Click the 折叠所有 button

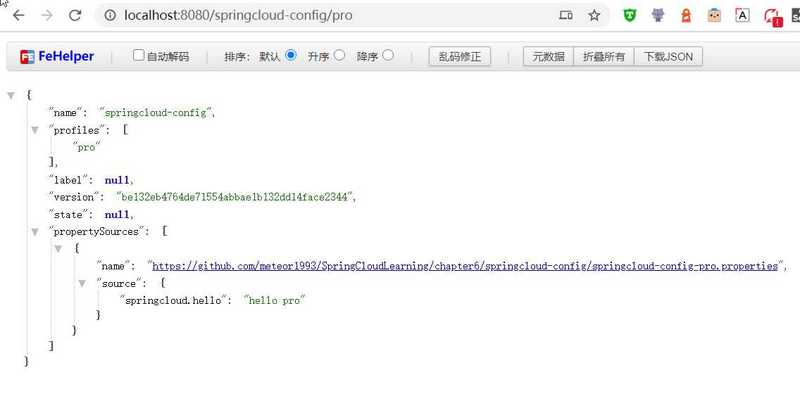click(x=604, y=57)
